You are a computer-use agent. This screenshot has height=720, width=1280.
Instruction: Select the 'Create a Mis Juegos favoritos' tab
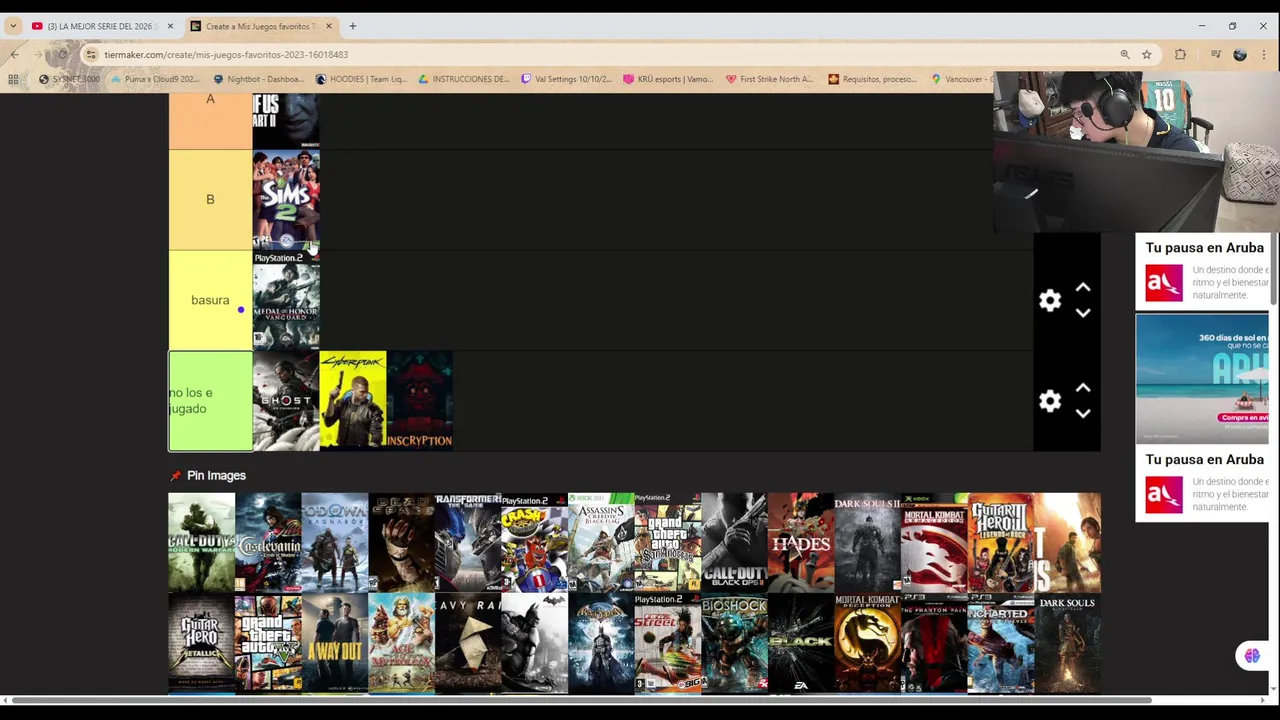(x=262, y=26)
